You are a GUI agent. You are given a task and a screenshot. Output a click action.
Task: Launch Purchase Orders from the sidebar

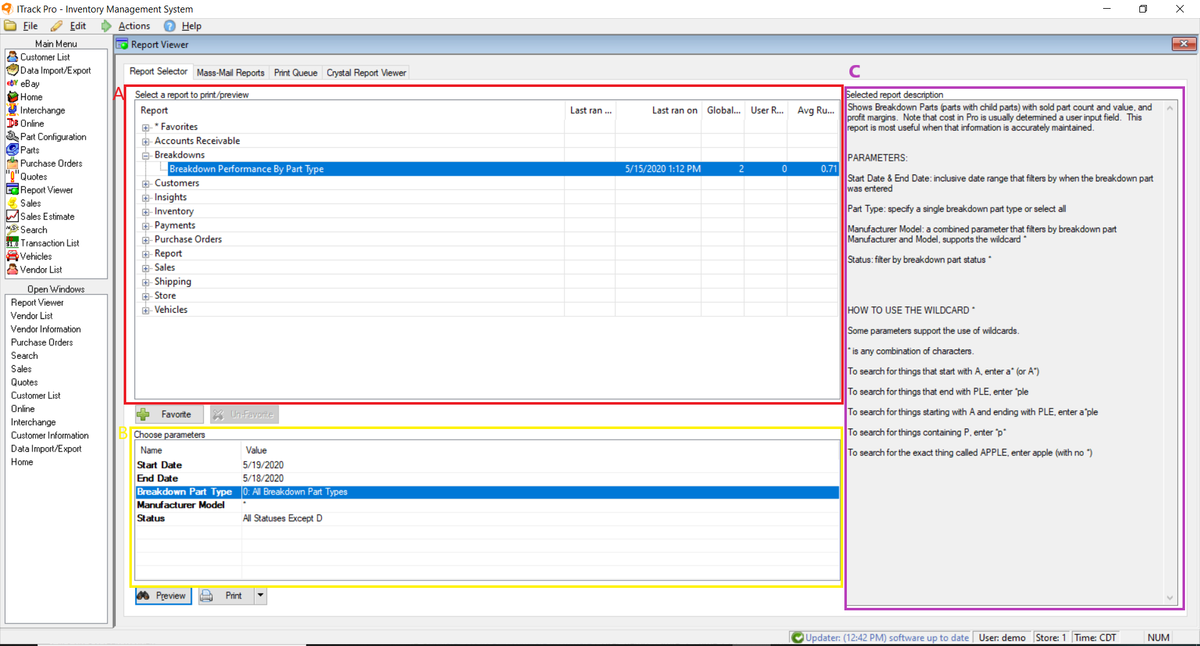[x=49, y=163]
